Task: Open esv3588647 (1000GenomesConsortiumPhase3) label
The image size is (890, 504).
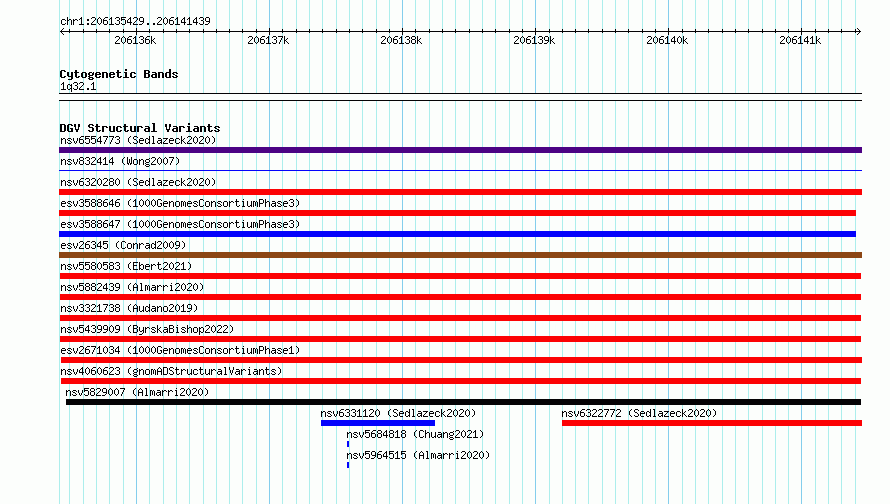Action: point(180,224)
